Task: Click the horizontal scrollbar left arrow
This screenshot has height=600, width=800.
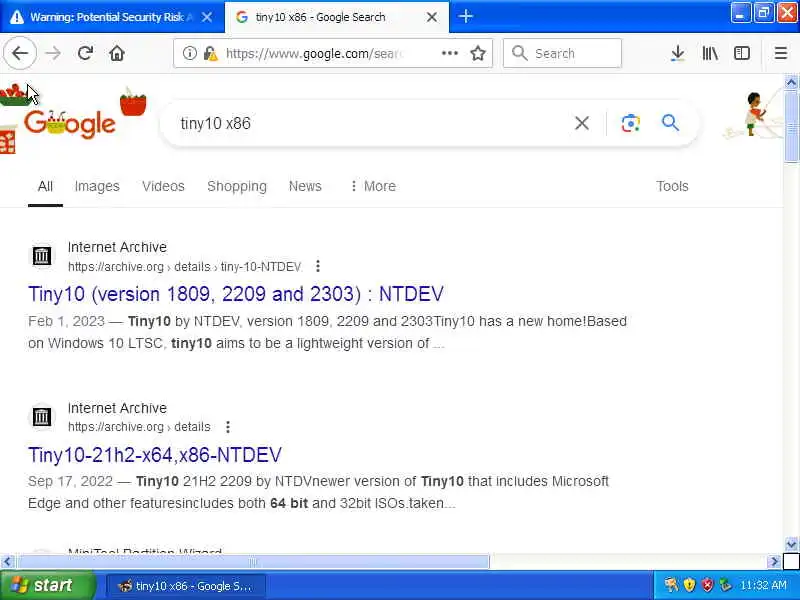Action: point(7,562)
